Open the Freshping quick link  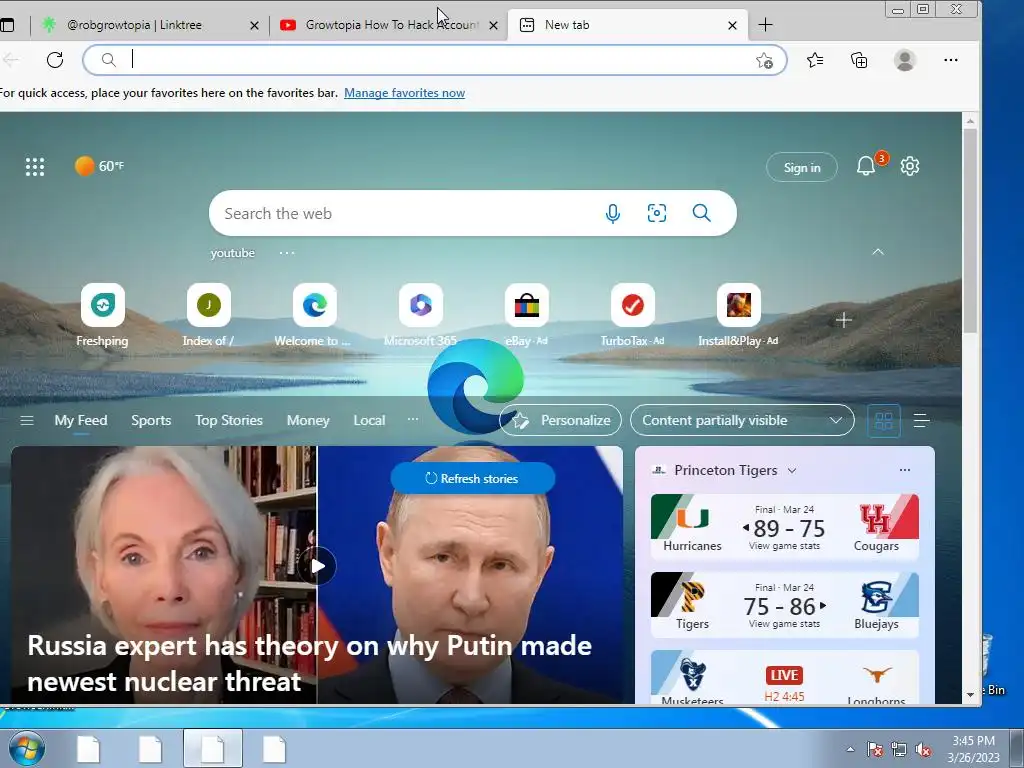103,315
